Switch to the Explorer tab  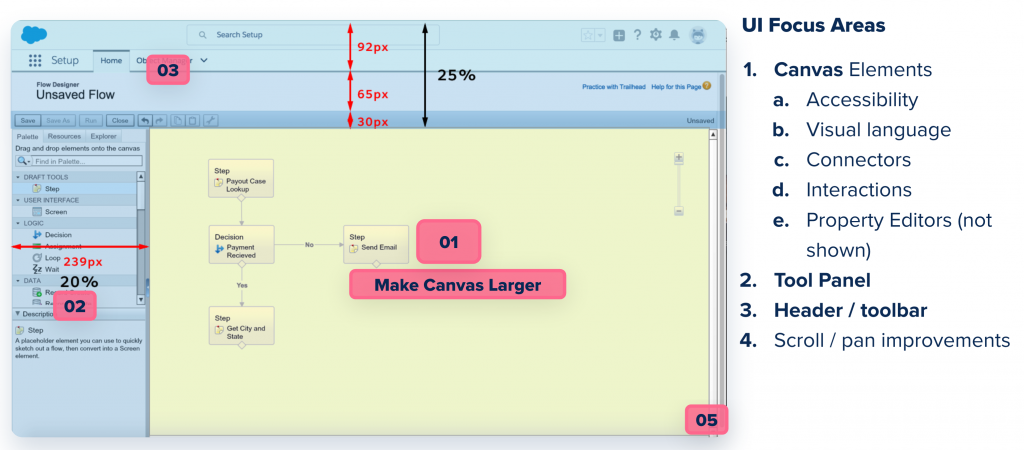(103, 136)
